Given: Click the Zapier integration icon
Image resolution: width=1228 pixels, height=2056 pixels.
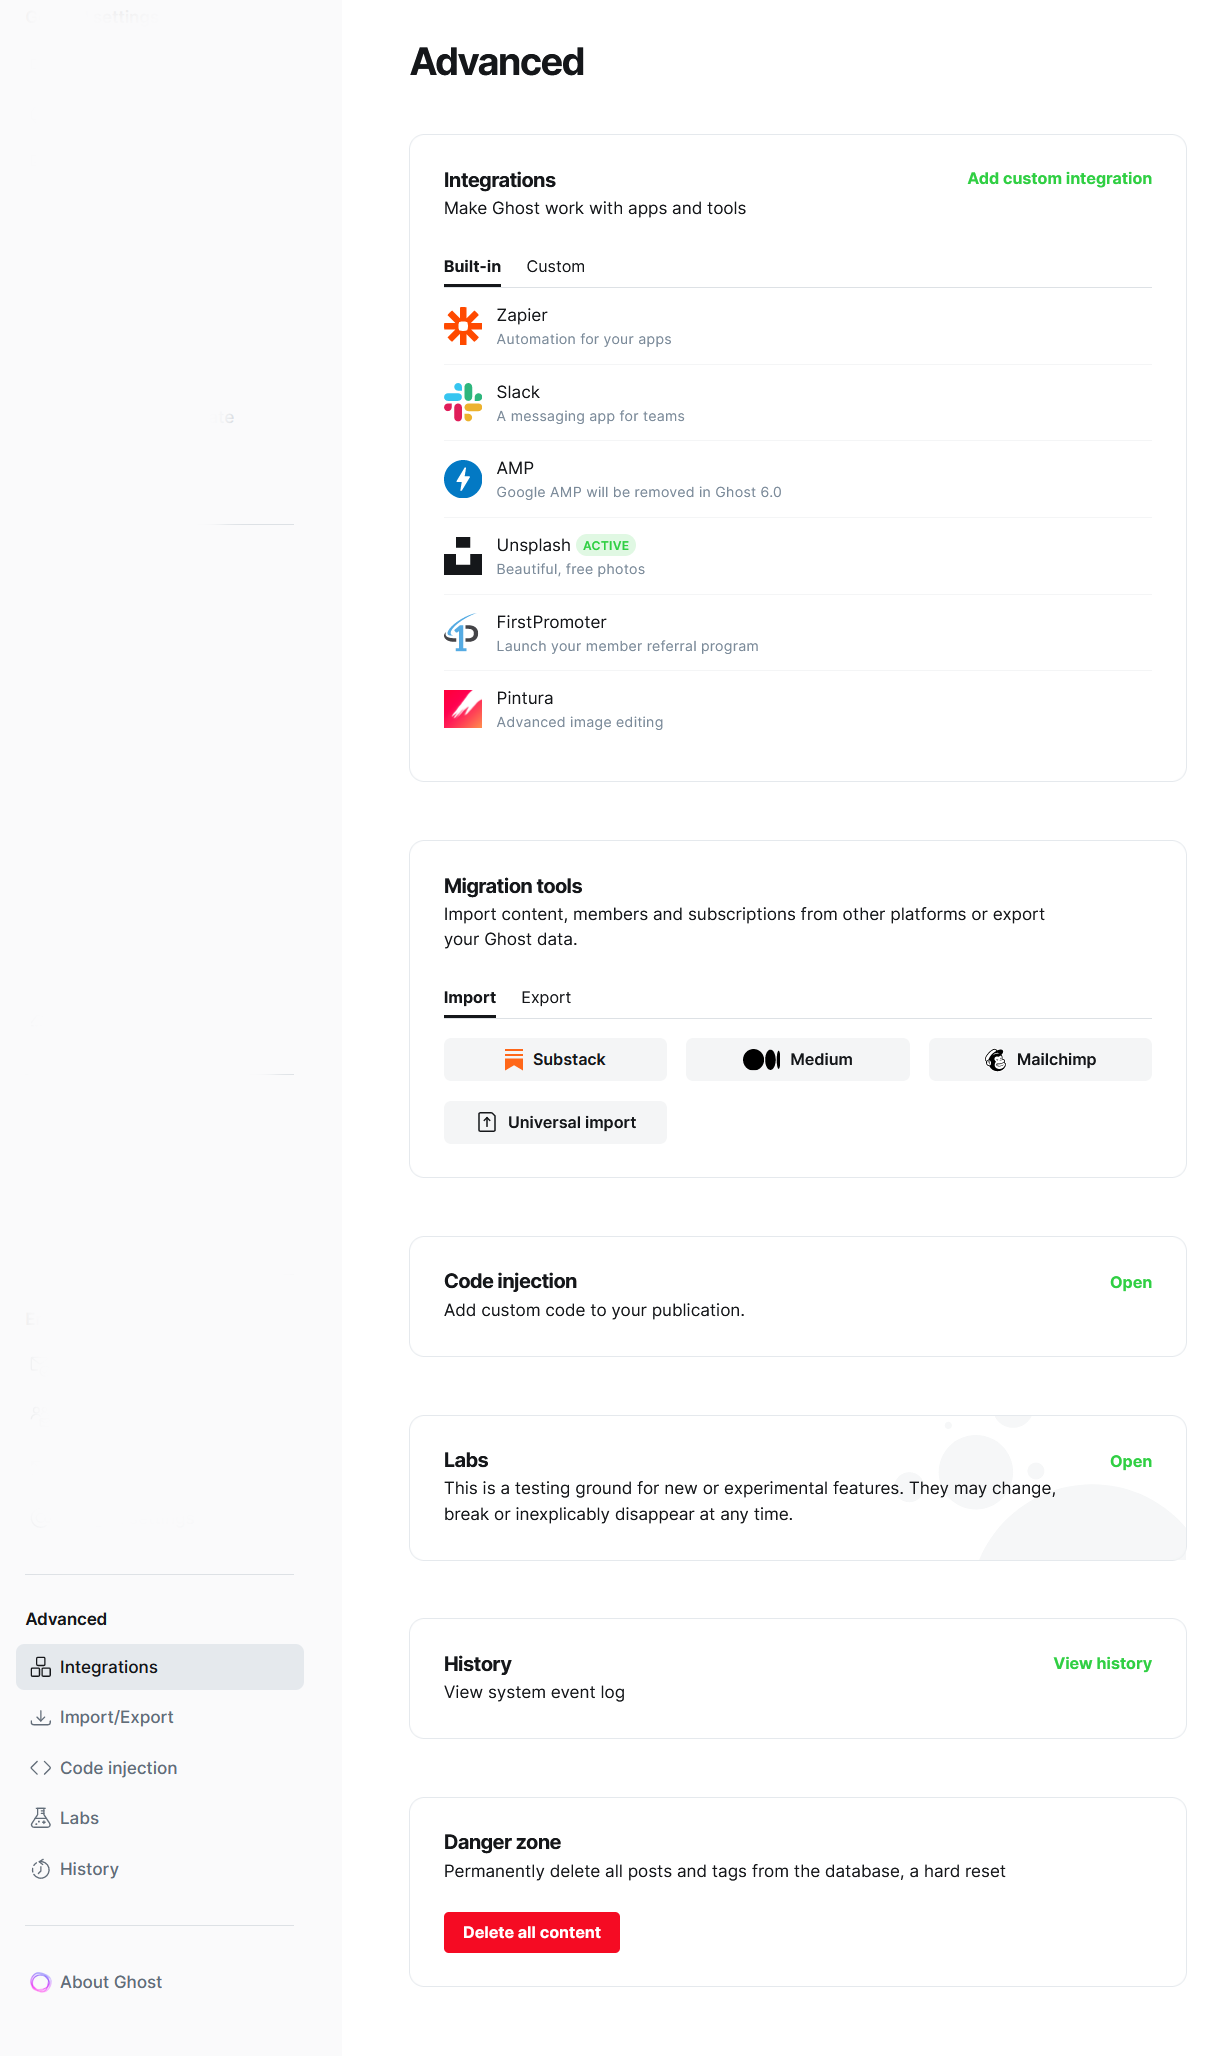Looking at the screenshot, I should (462, 327).
